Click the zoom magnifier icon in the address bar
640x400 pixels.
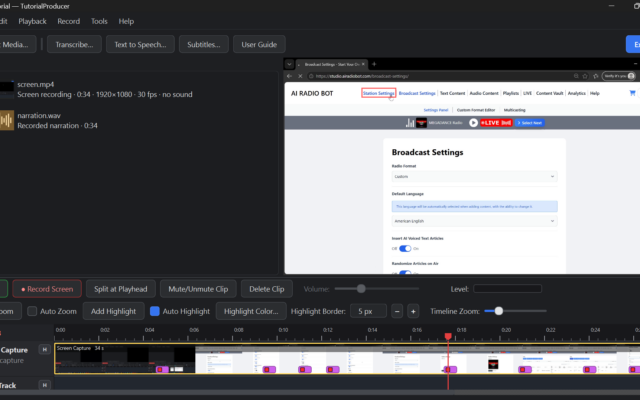click(576, 76)
